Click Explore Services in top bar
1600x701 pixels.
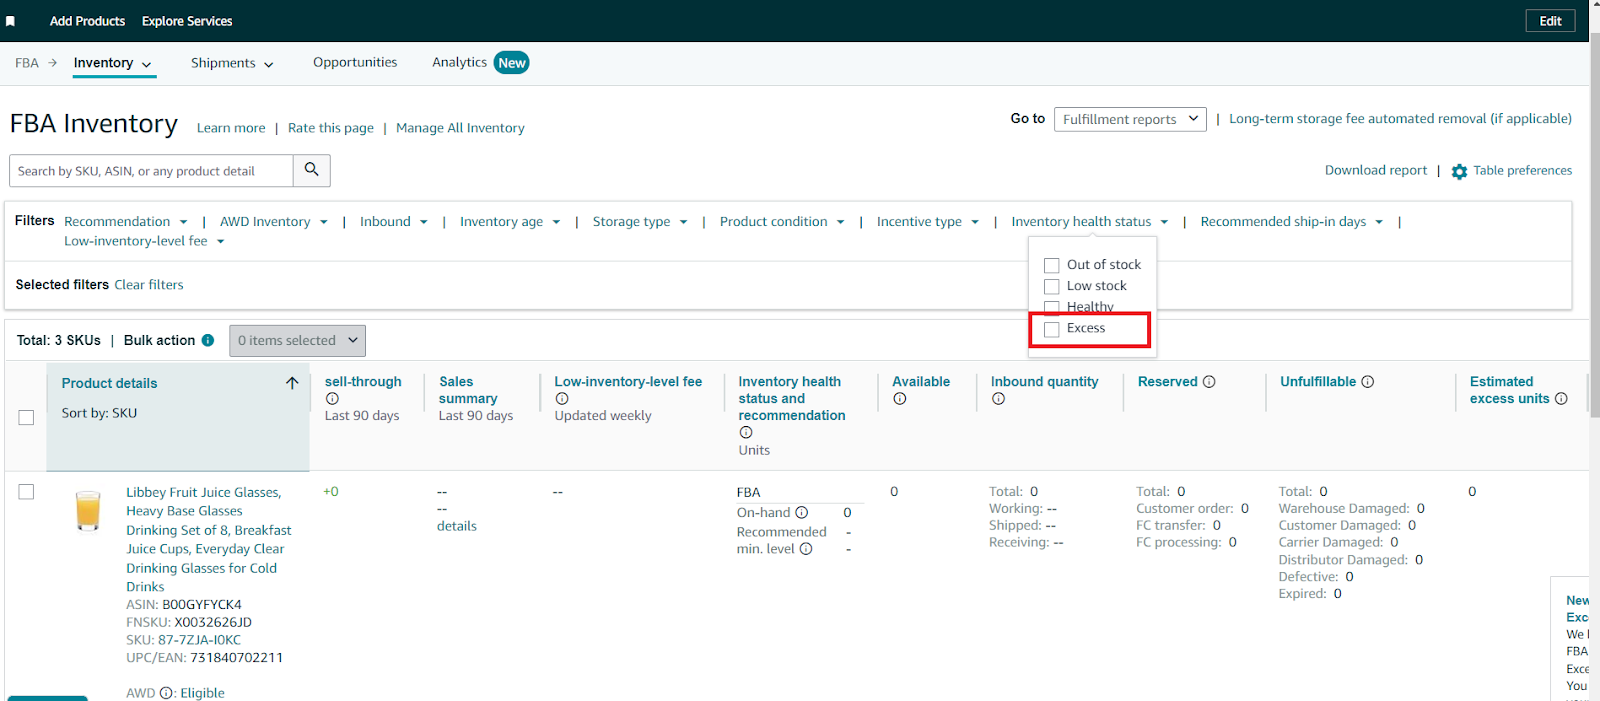187,21
